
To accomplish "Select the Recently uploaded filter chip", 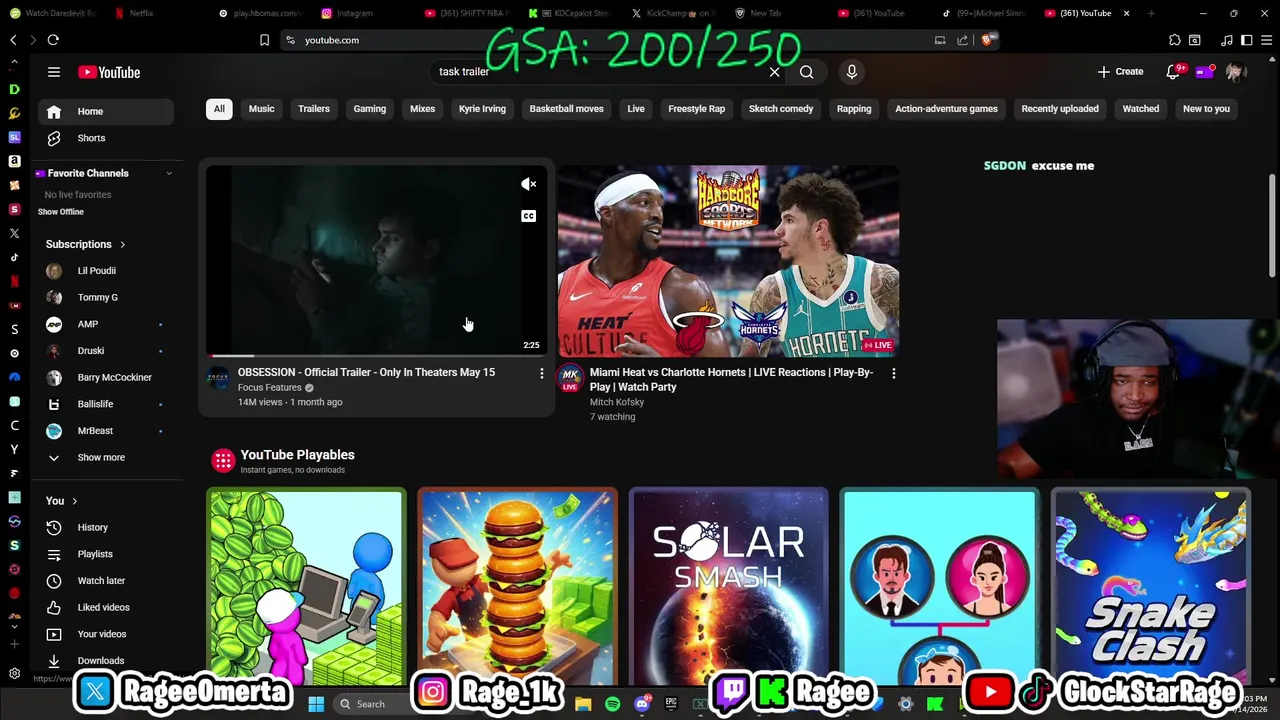I will click(x=1060, y=109).
